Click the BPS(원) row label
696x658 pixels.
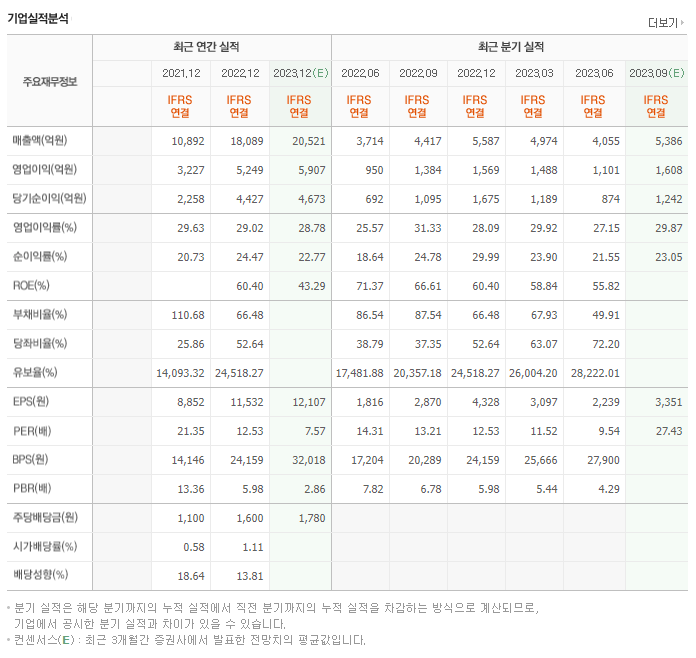click(x=30, y=460)
